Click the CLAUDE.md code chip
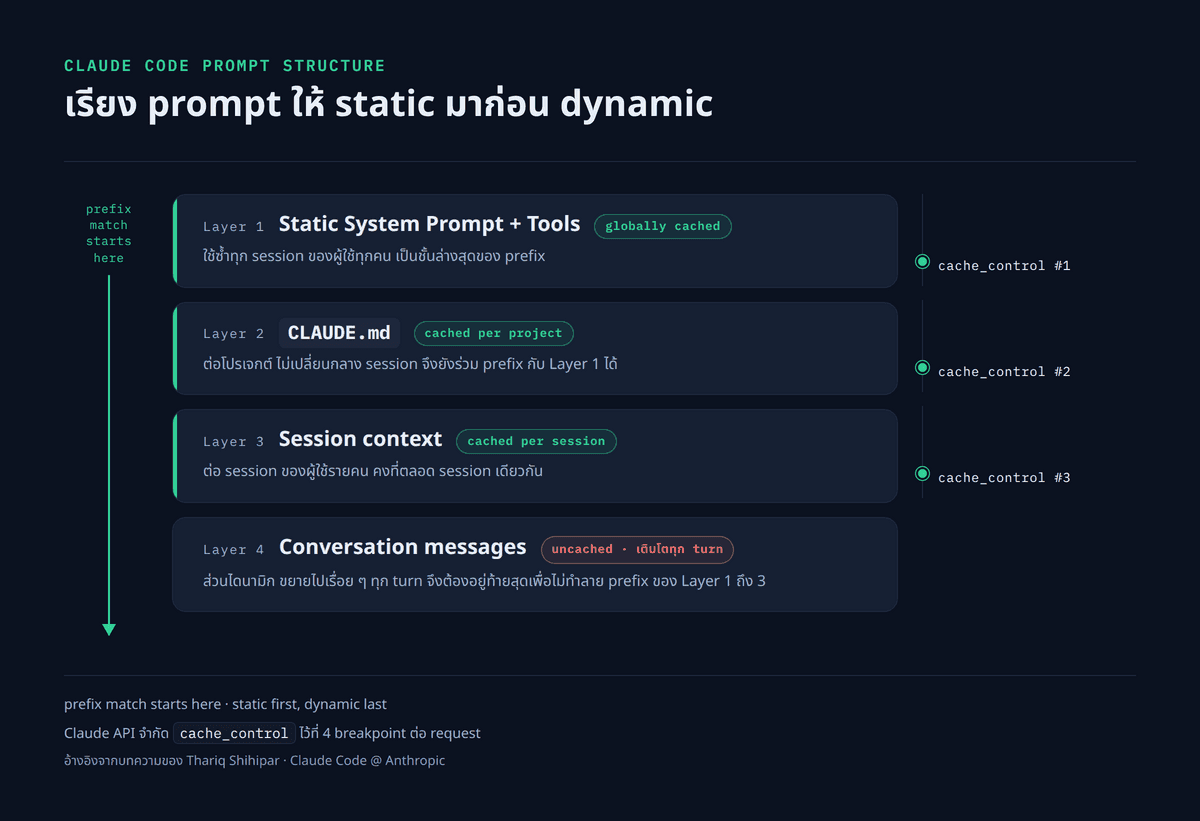This screenshot has width=1200, height=821. (339, 333)
